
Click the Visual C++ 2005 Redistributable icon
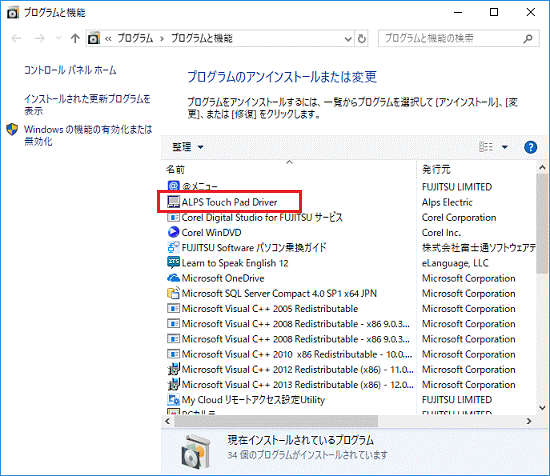pyautogui.click(x=173, y=309)
